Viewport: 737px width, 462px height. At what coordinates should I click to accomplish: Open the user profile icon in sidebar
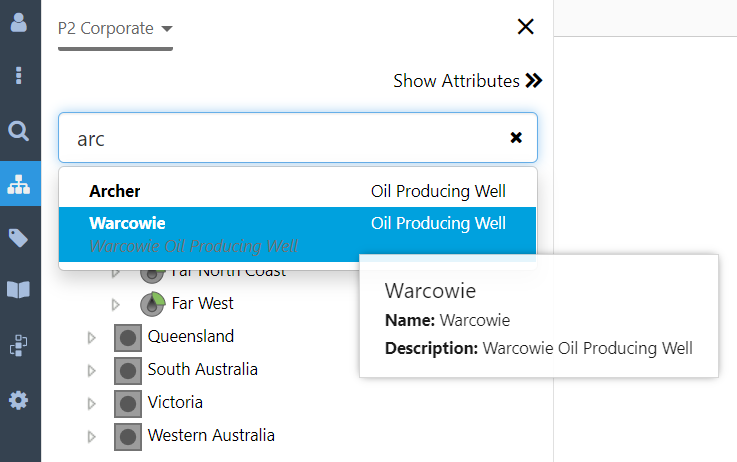19,23
